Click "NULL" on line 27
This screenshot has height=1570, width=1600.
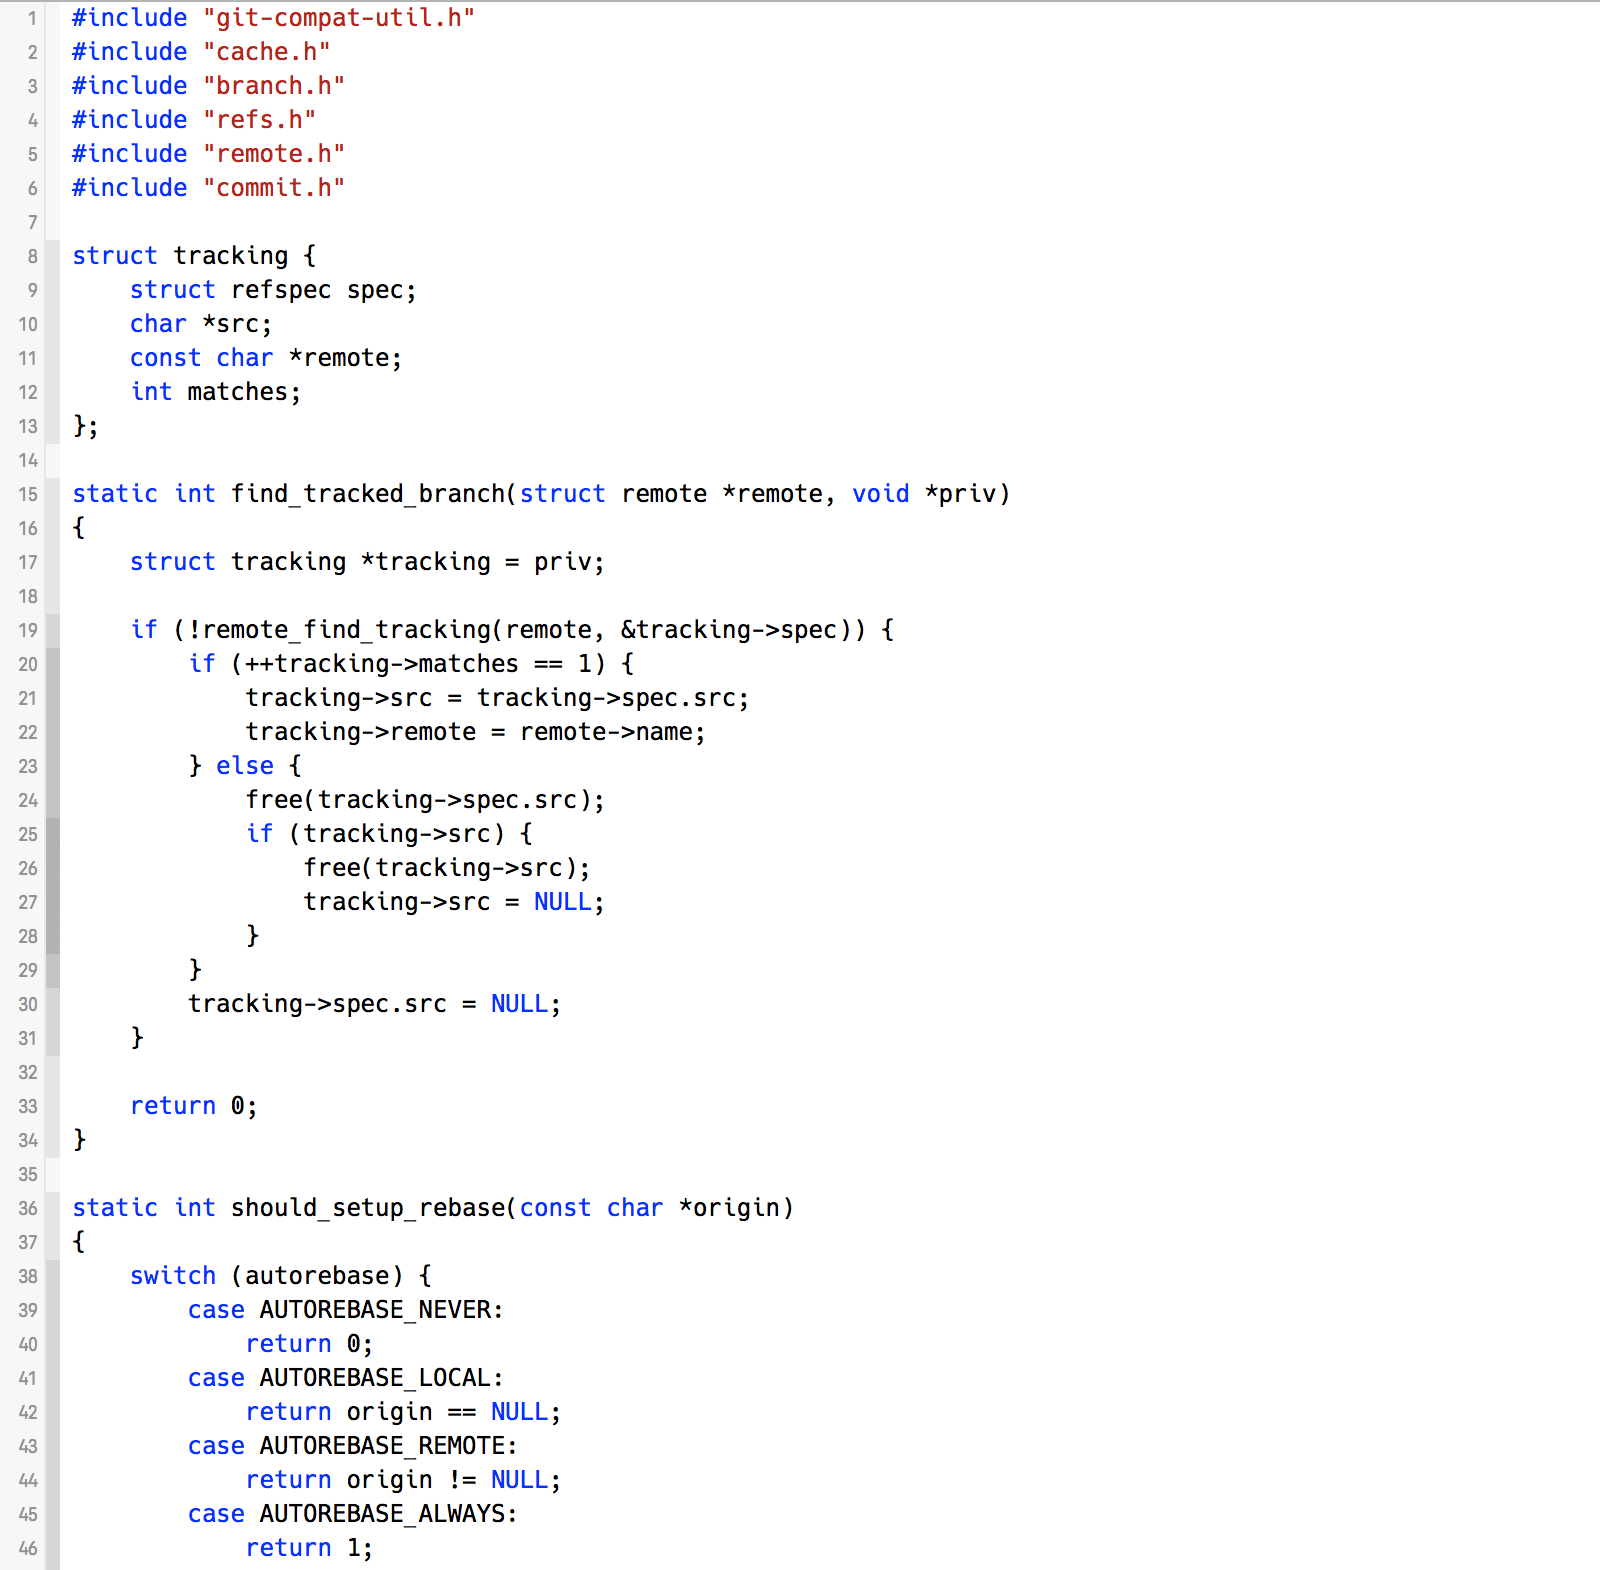pyautogui.click(x=562, y=902)
